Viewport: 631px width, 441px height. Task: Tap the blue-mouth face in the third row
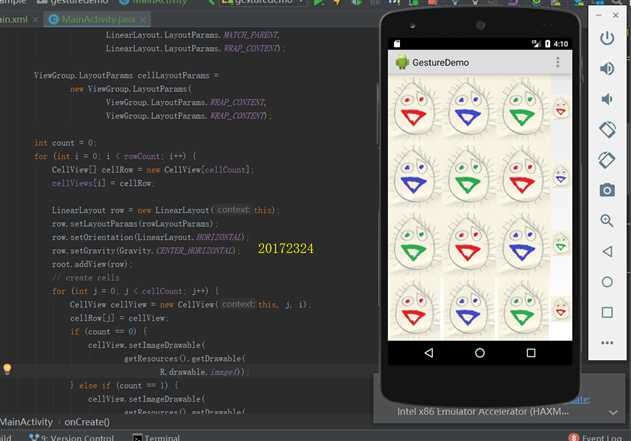click(523, 243)
